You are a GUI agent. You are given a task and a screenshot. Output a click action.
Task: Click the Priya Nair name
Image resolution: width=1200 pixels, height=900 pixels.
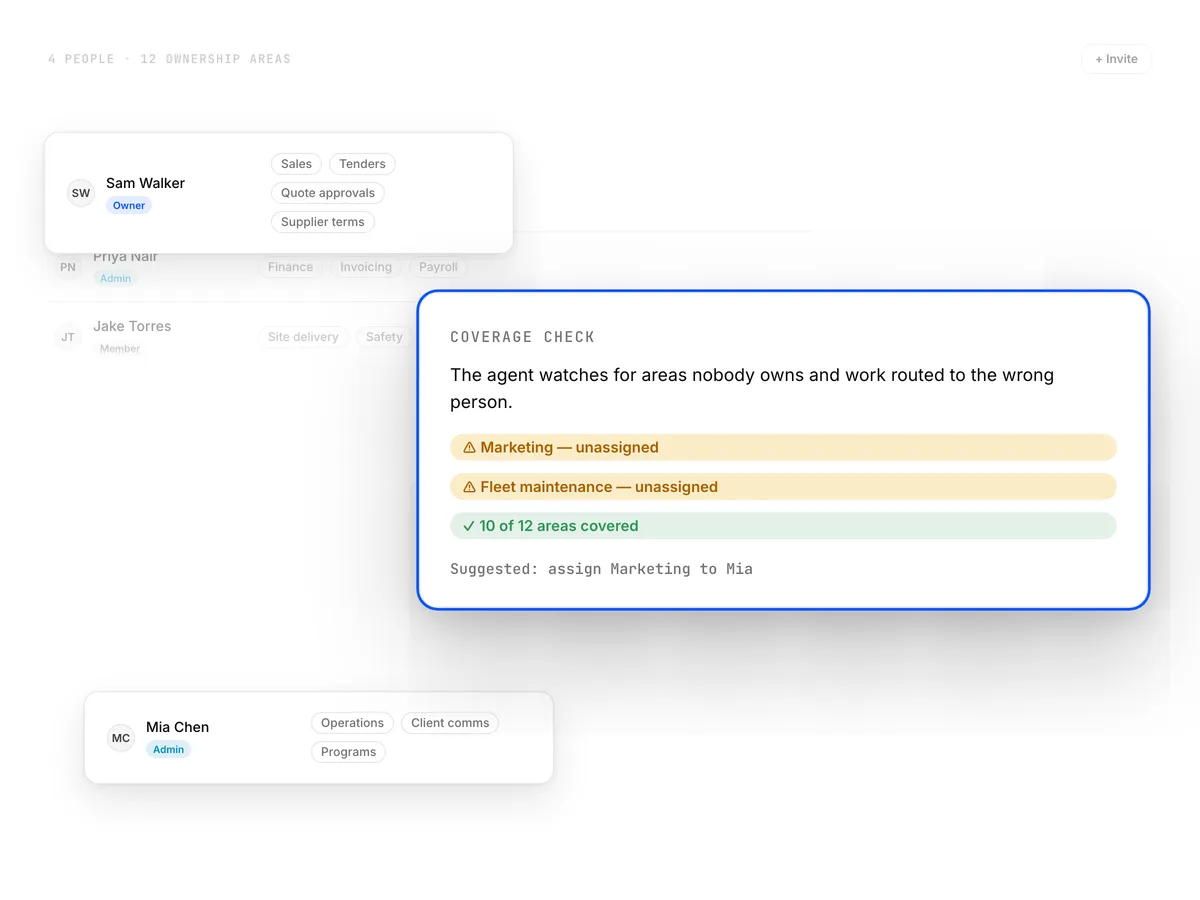[x=126, y=256]
